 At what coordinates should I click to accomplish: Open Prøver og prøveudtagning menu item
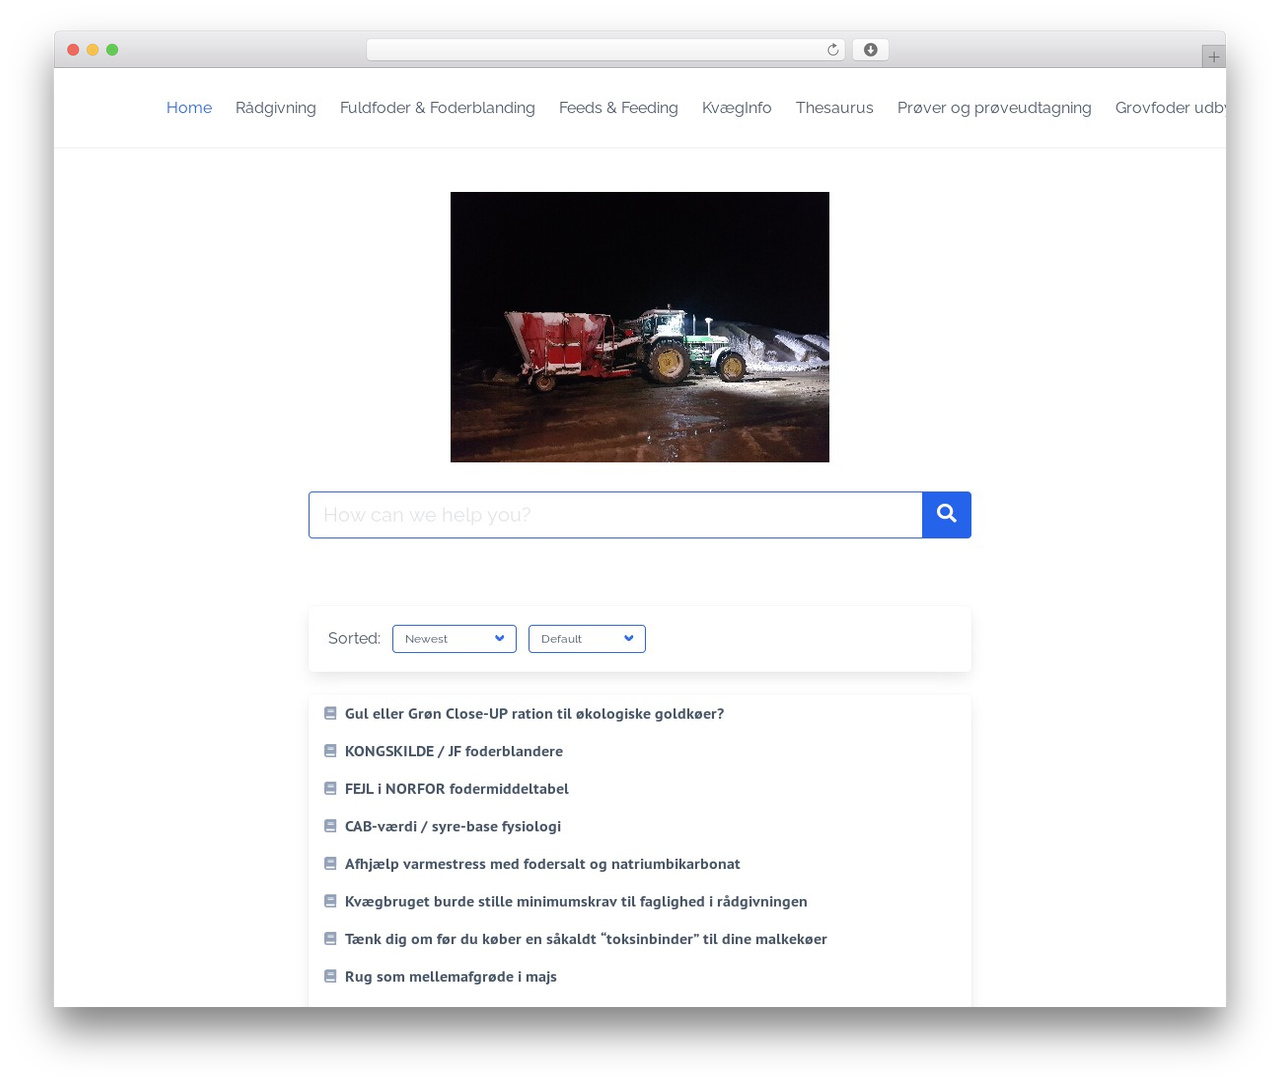click(994, 108)
